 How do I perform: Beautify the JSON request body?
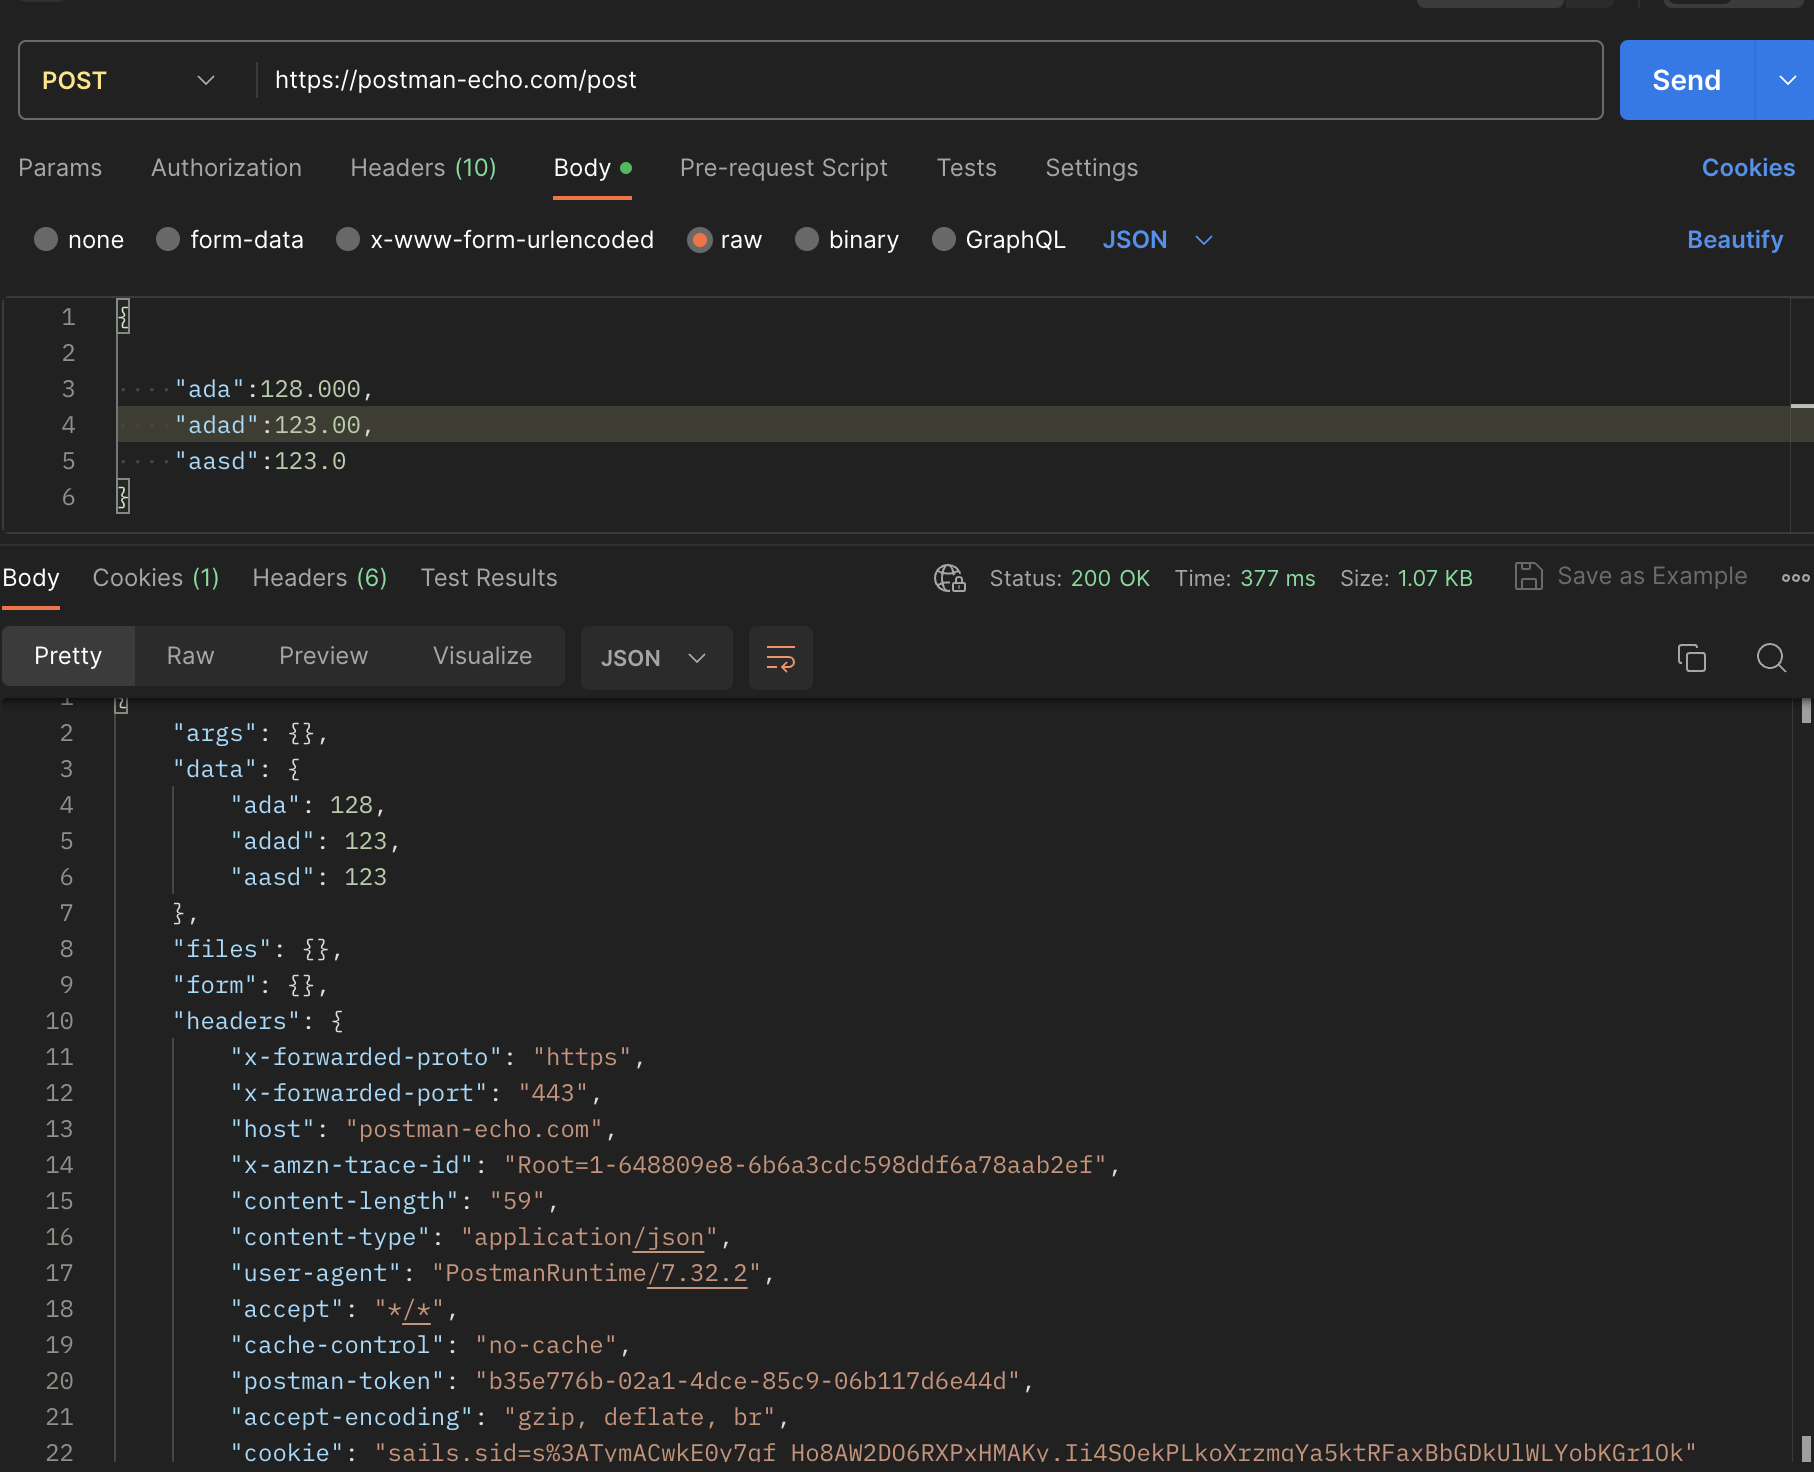(x=1735, y=239)
